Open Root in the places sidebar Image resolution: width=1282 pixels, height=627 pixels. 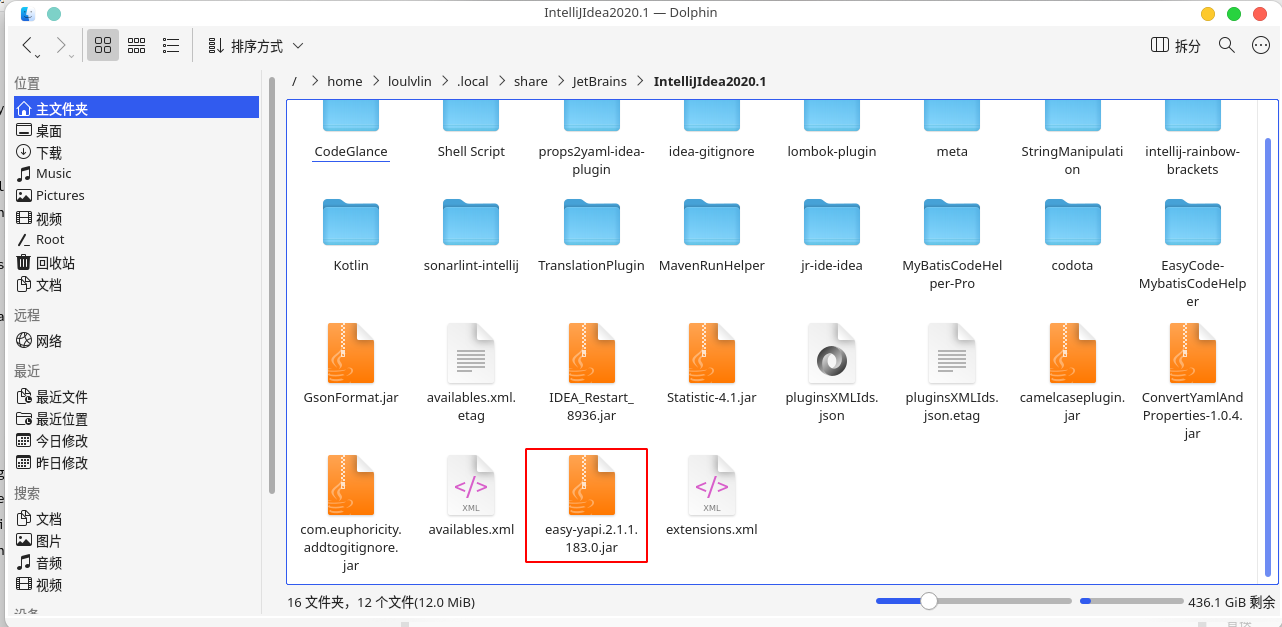(x=136, y=240)
